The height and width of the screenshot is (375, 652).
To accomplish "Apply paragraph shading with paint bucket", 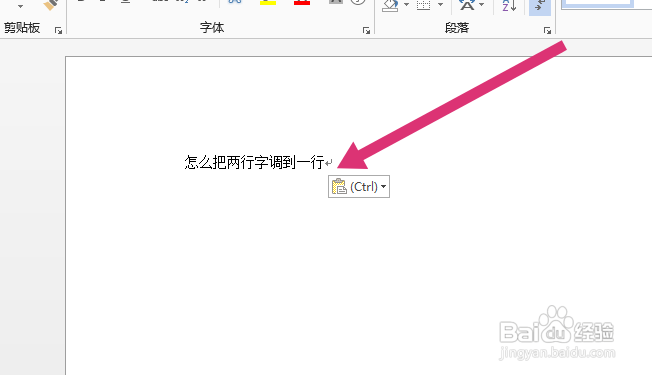I will pos(390,5).
